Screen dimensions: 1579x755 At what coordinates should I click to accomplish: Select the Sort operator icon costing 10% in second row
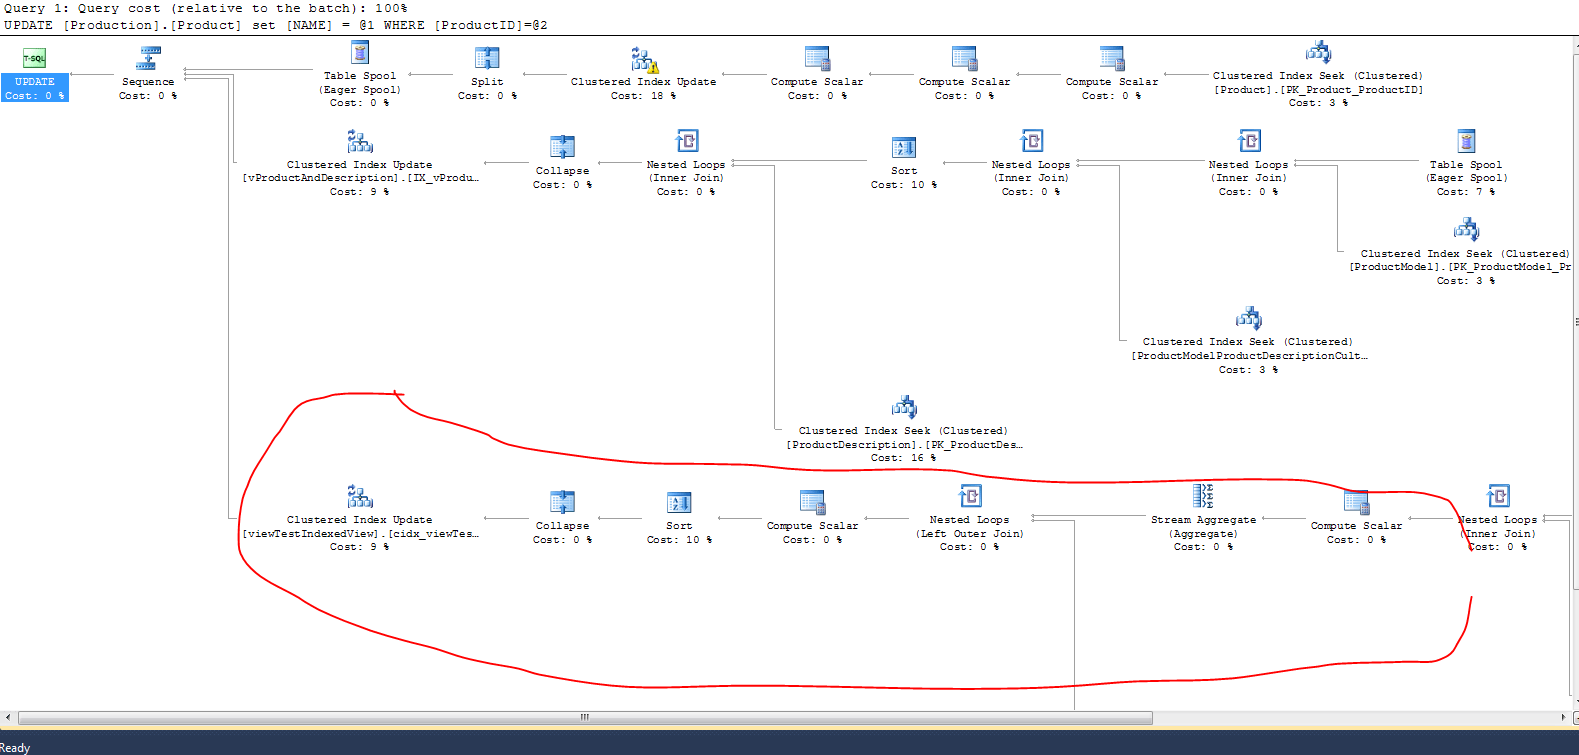pos(904,148)
